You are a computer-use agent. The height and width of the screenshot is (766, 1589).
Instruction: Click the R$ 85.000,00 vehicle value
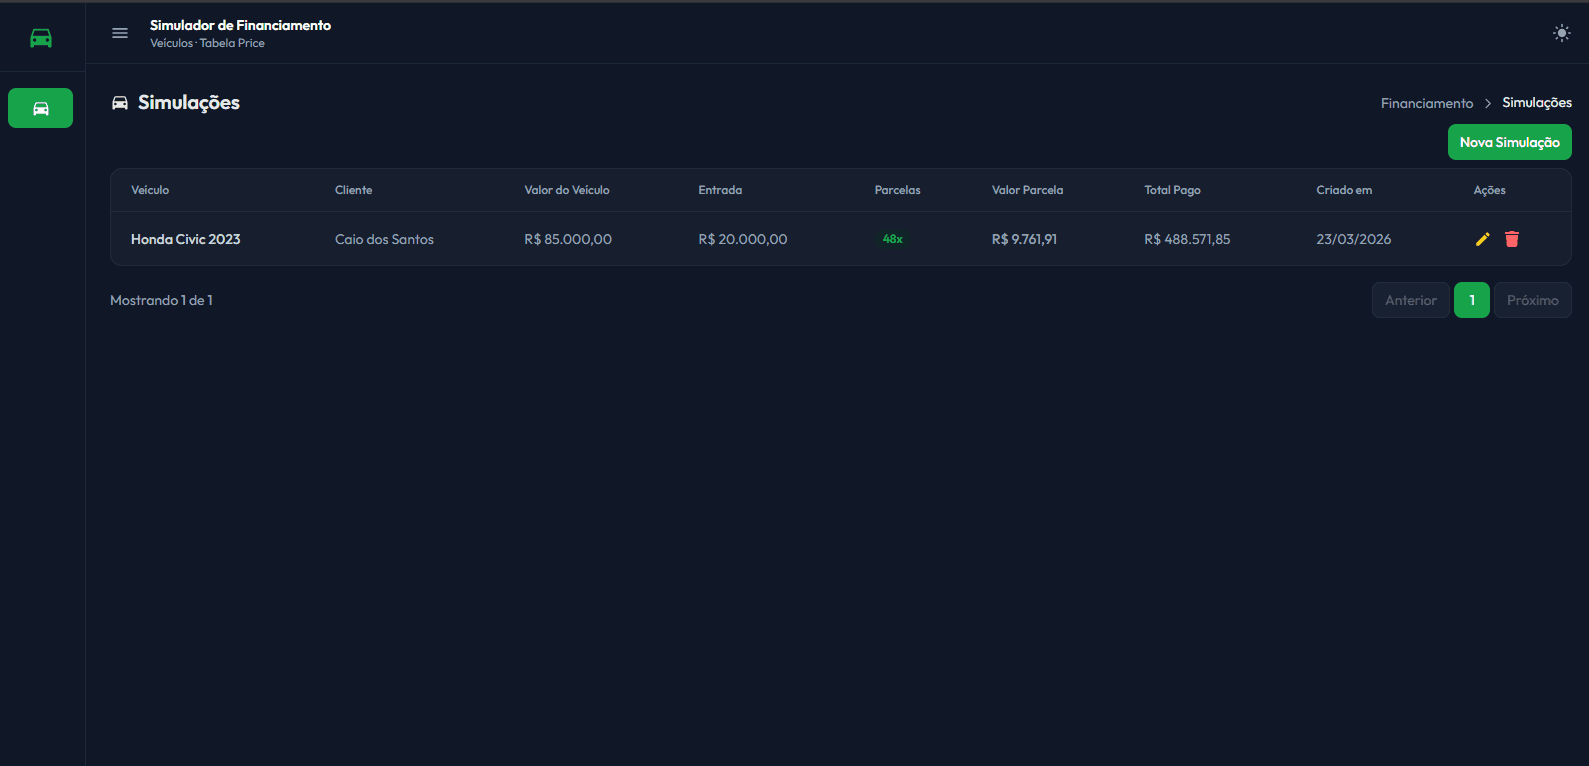coord(568,239)
